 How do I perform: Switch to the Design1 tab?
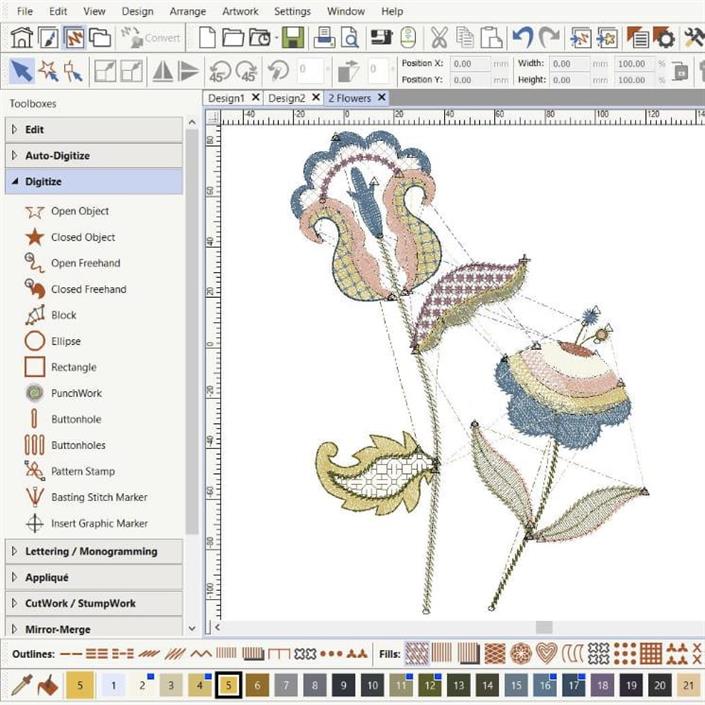226,98
